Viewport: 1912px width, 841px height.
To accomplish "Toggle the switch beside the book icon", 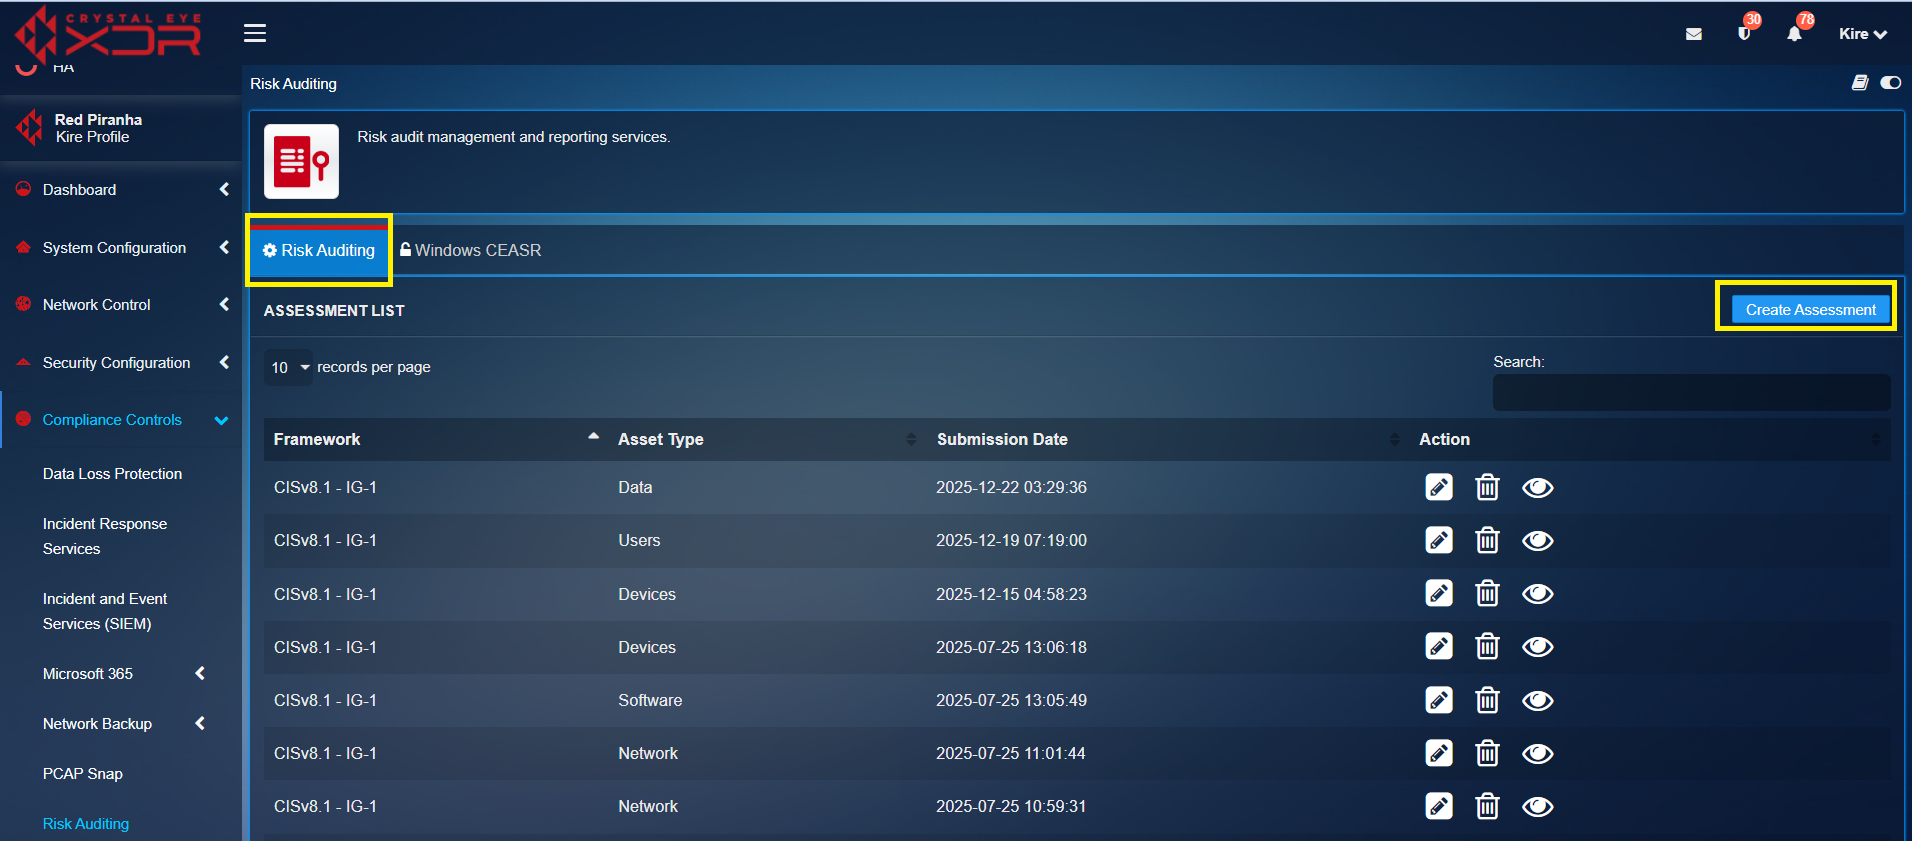I will pyautogui.click(x=1891, y=83).
